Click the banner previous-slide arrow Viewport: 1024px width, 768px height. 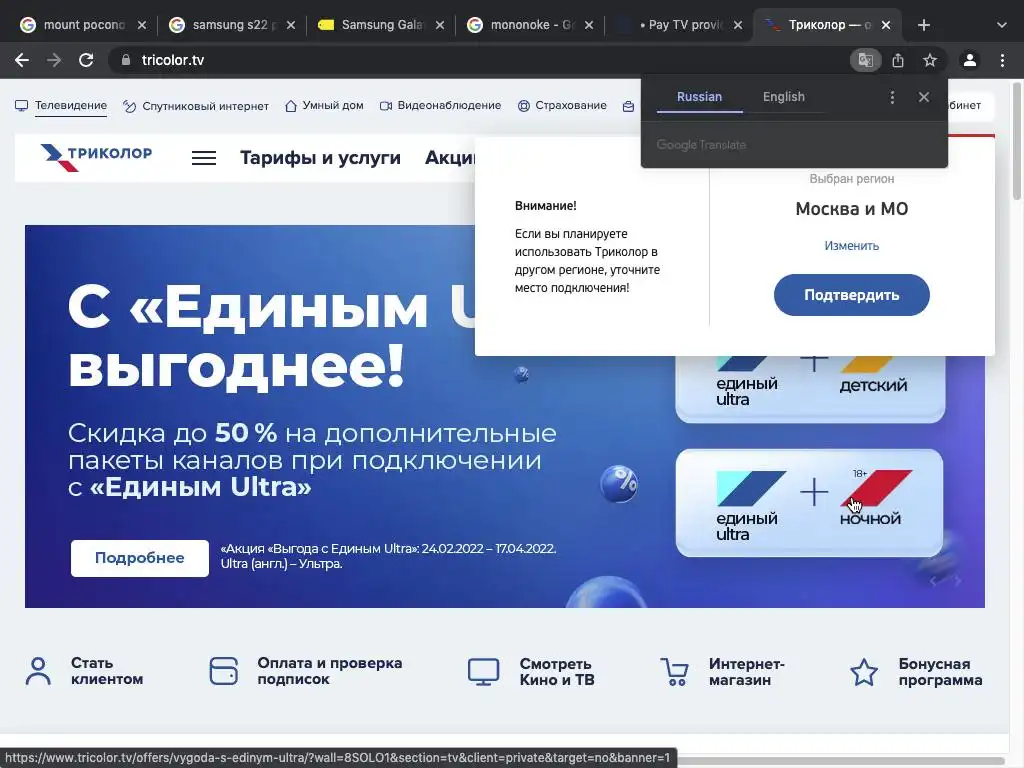[933, 580]
